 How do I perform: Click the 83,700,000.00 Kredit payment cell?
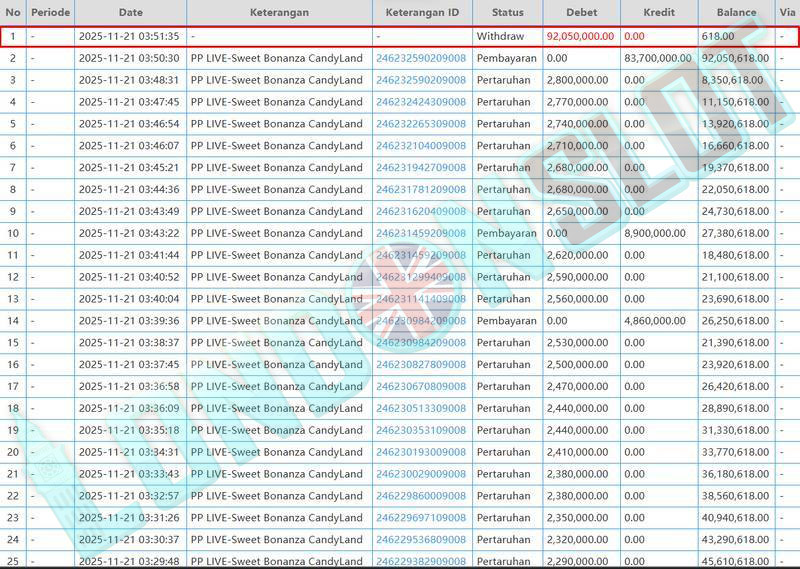[x=658, y=58]
